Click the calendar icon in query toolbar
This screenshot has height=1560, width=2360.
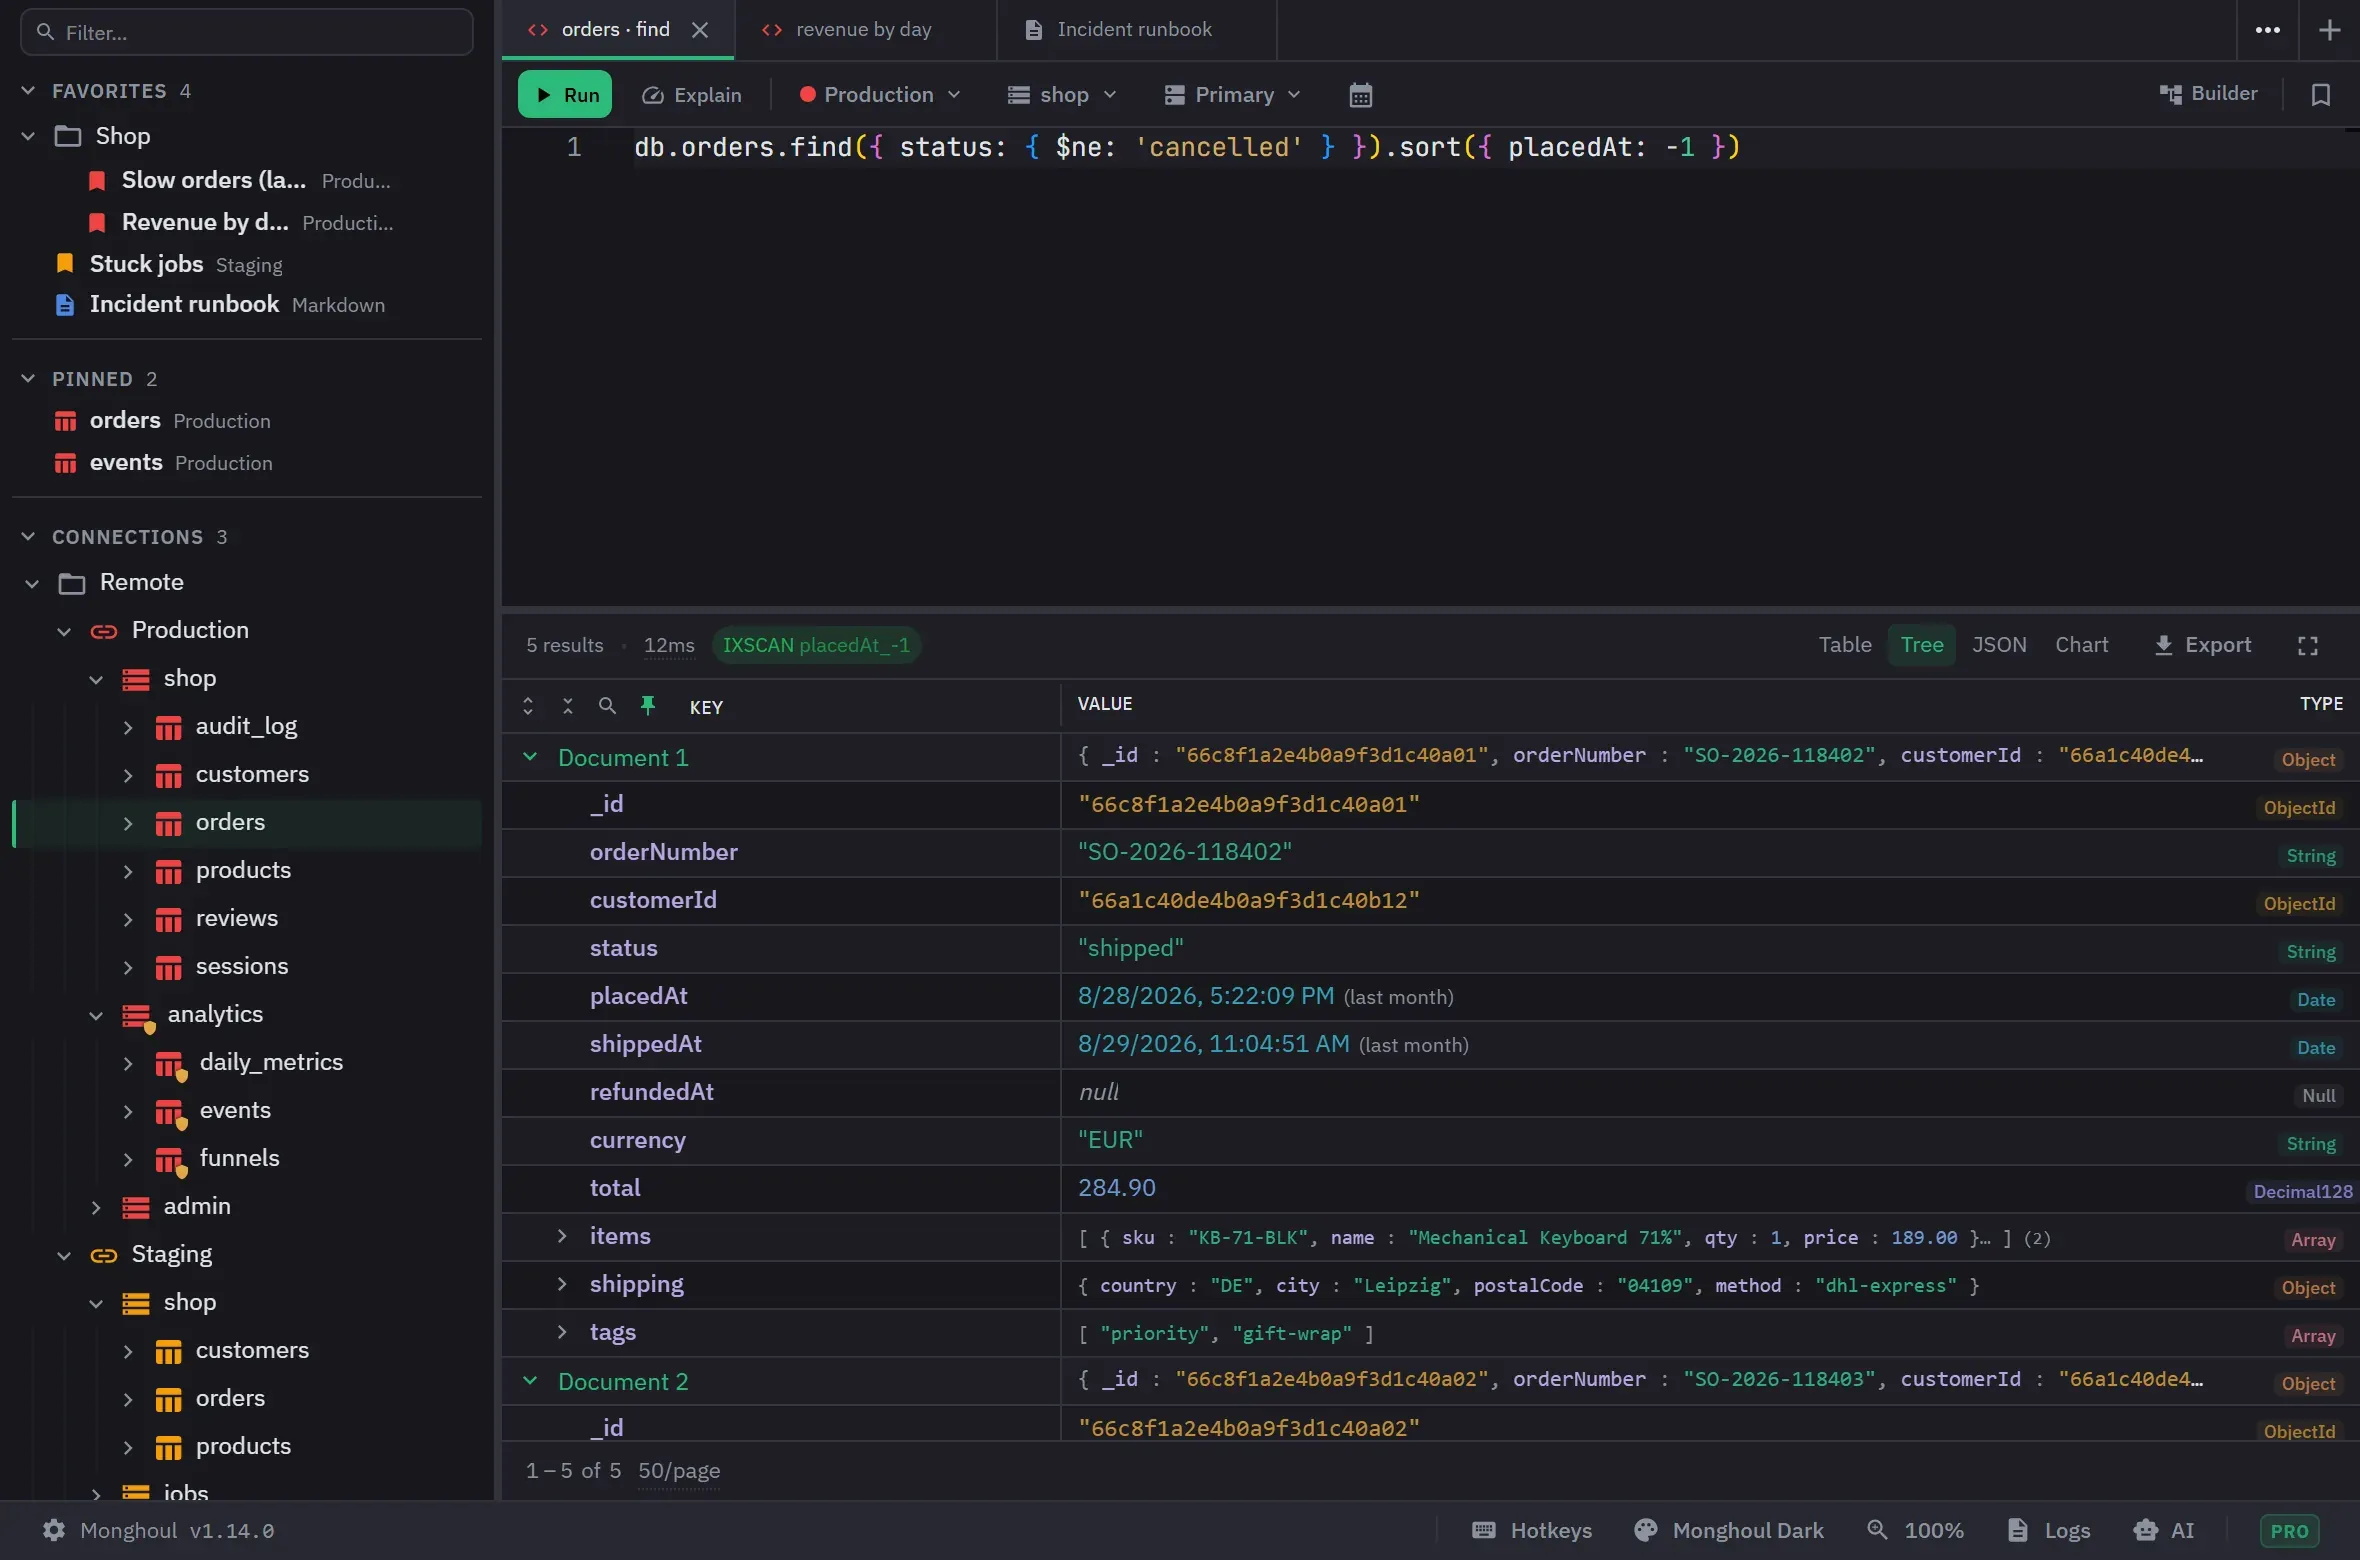[x=1360, y=95]
